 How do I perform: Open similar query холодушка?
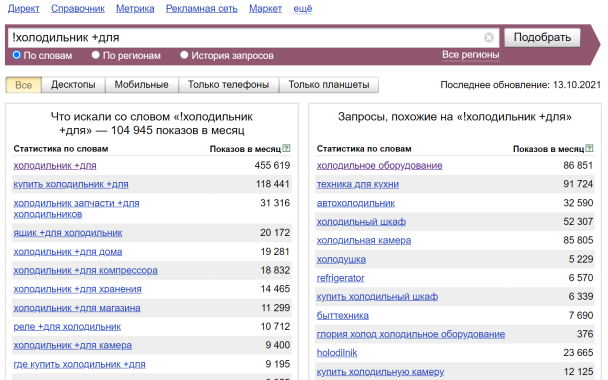(x=341, y=259)
